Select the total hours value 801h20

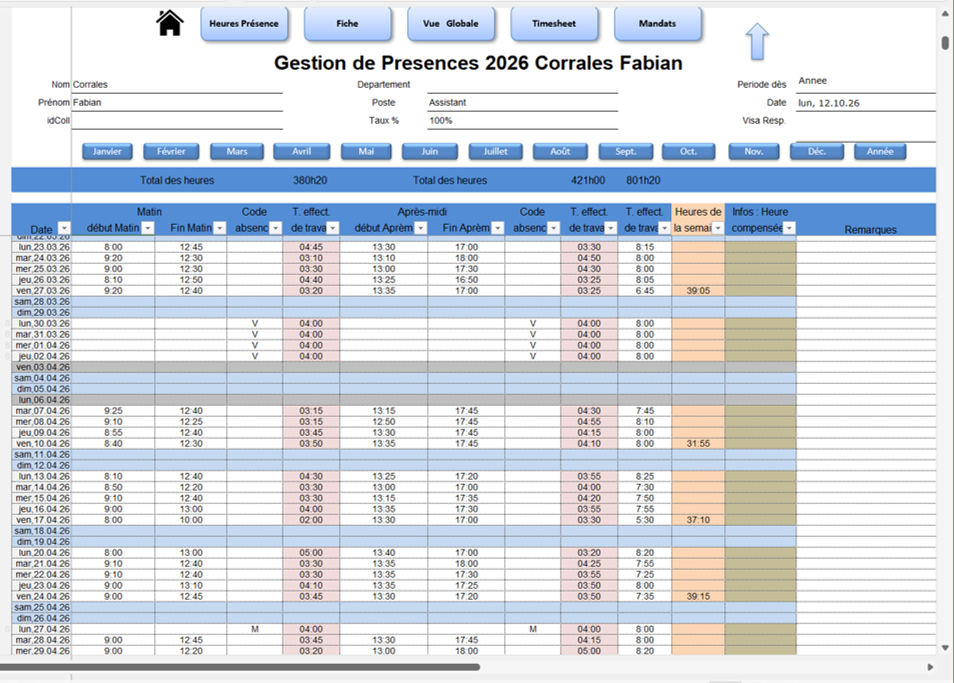pos(643,180)
